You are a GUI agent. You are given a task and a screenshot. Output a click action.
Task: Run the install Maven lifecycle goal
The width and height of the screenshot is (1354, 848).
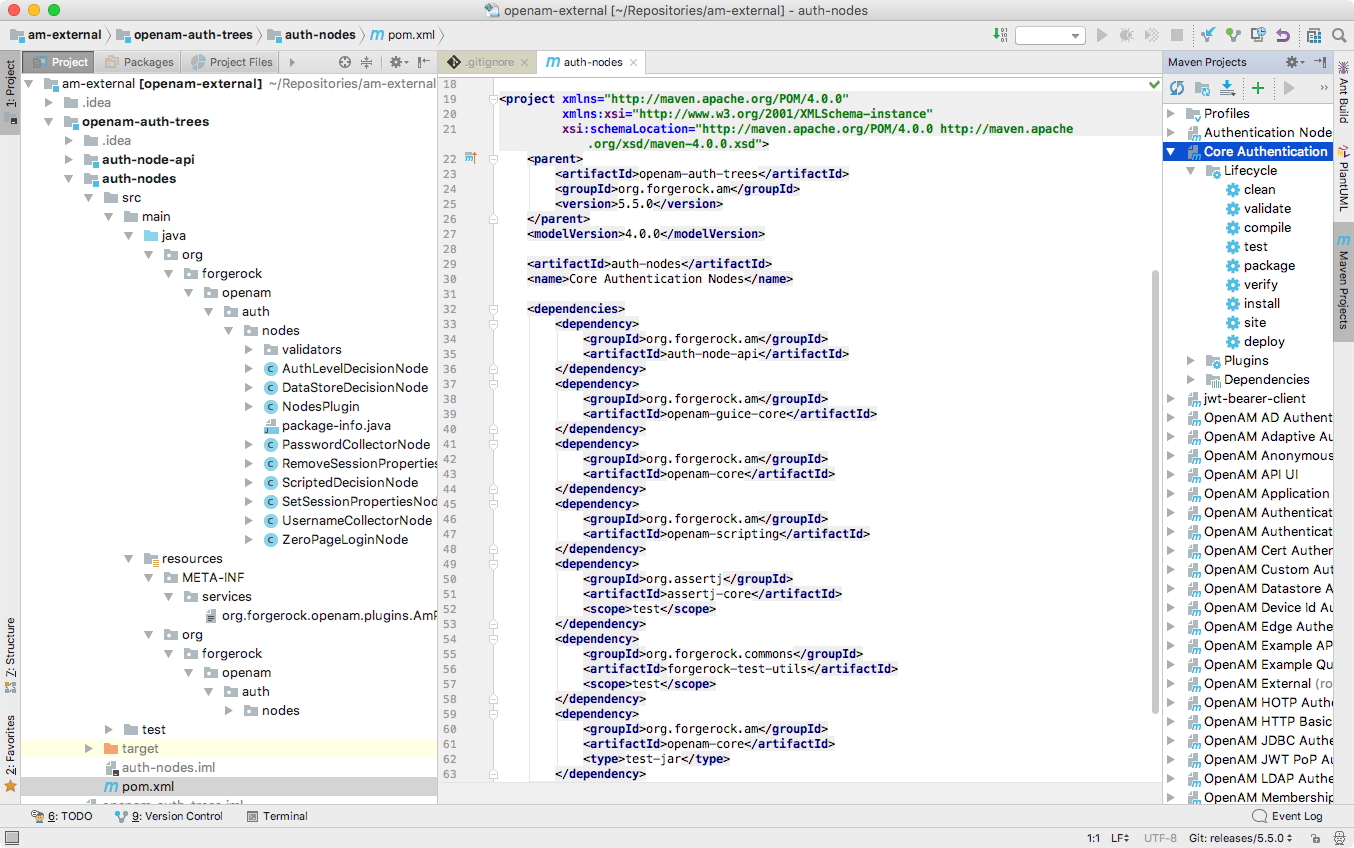(1260, 303)
